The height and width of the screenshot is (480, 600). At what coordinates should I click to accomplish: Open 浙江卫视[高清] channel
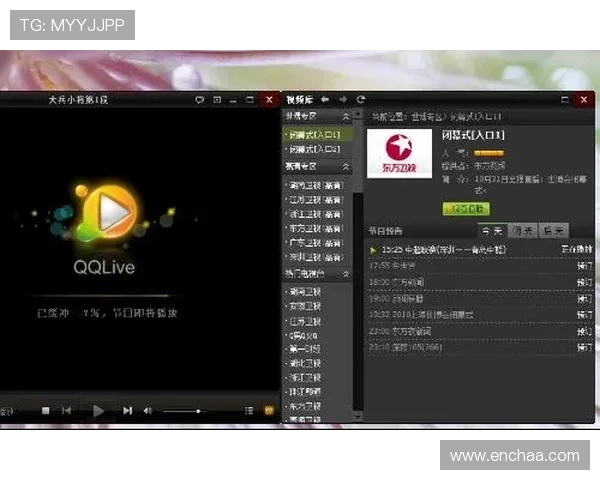[317, 214]
